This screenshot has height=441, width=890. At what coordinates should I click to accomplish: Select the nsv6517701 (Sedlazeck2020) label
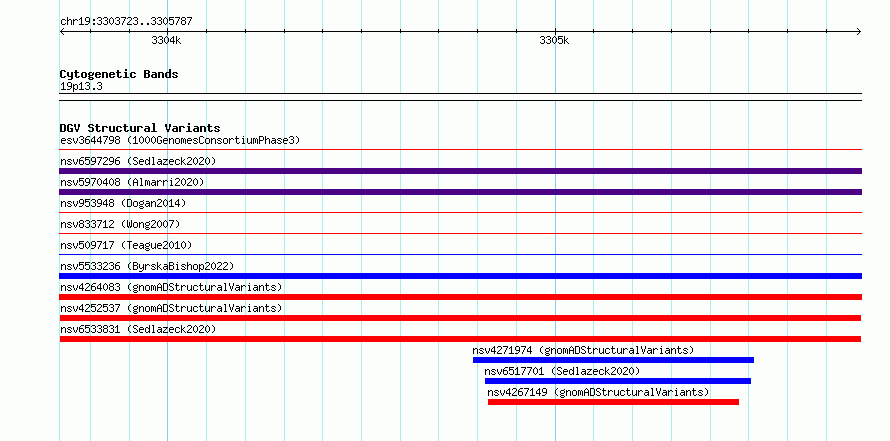point(562,371)
